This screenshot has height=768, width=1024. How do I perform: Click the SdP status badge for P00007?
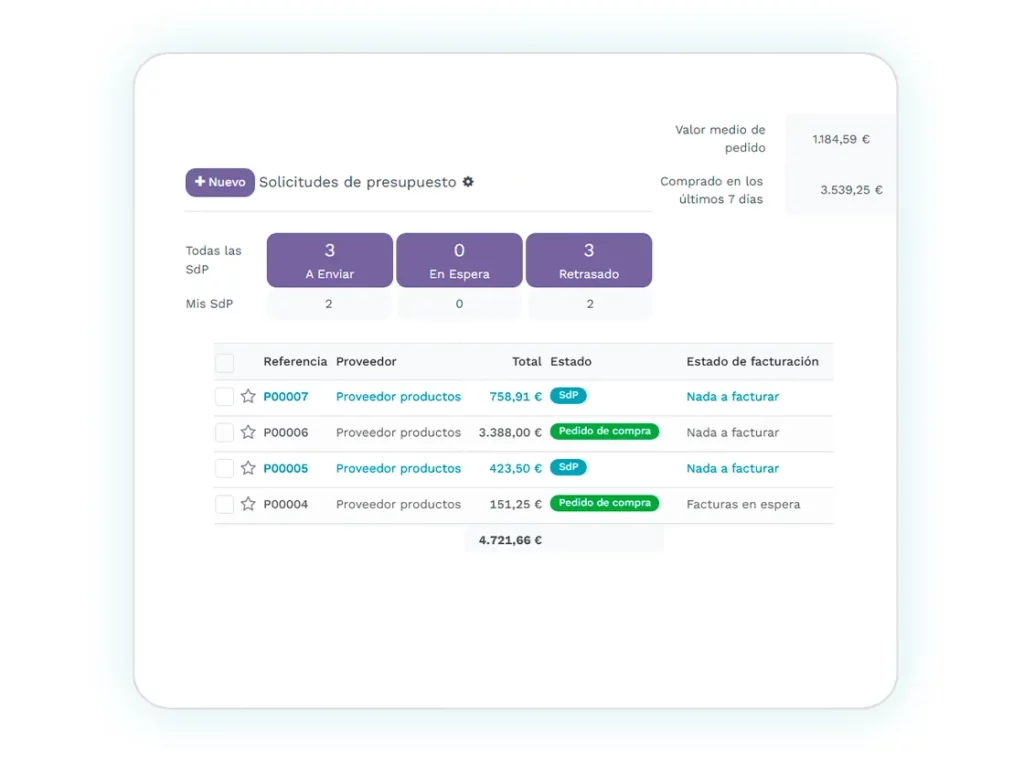coord(568,396)
